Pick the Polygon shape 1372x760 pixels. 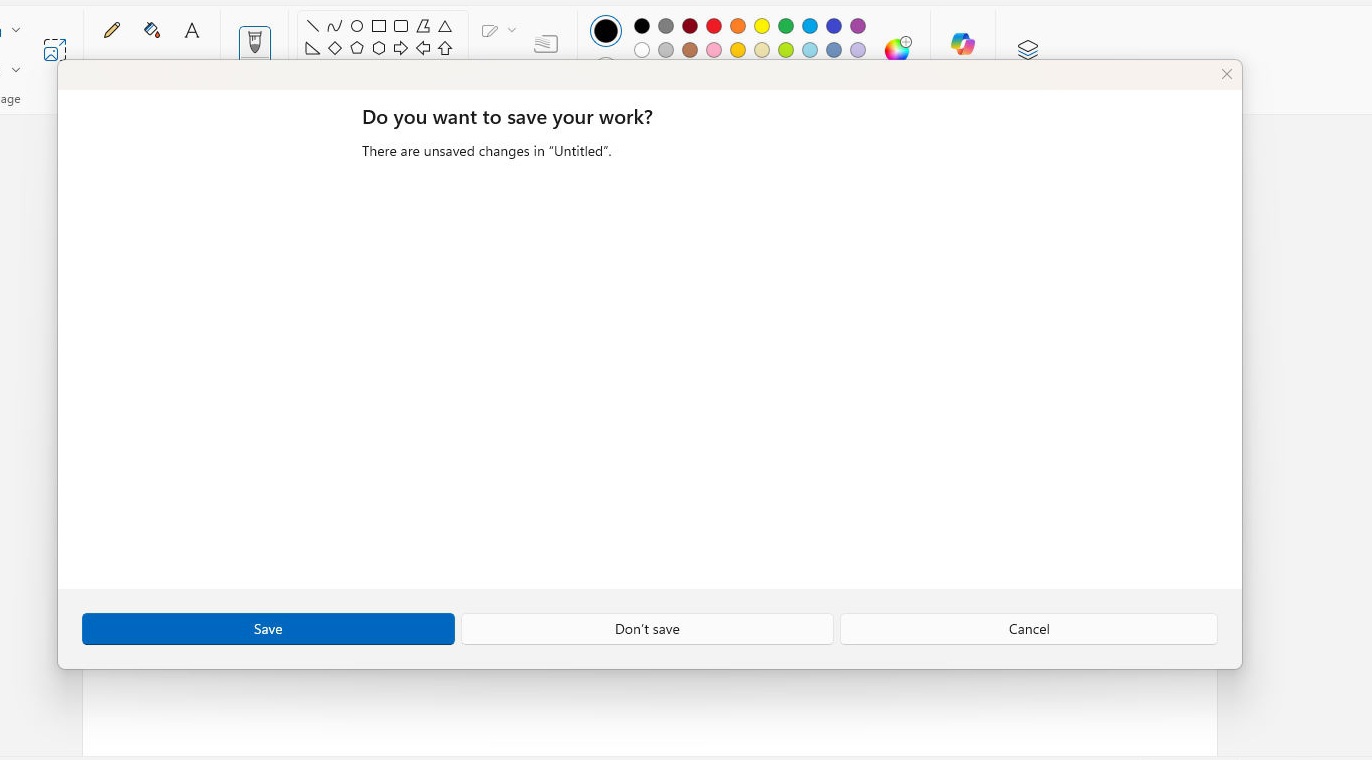[423, 26]
